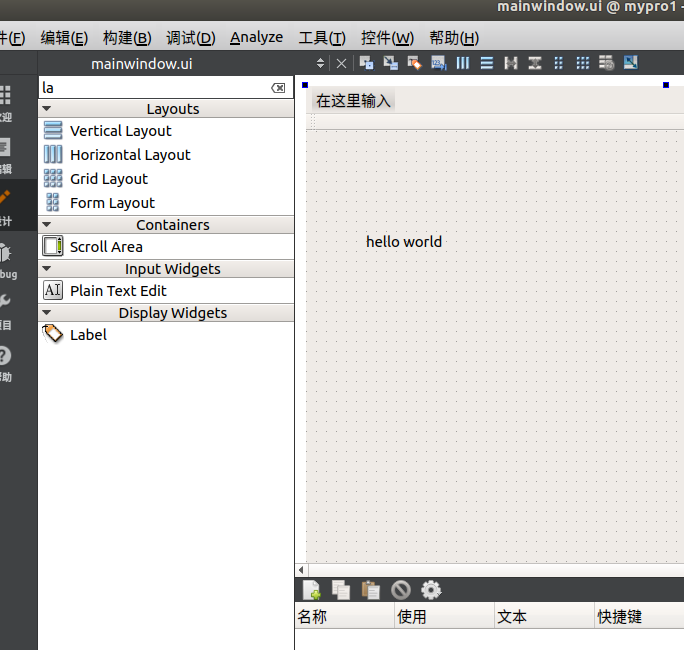Screen dimensions: 684x650
Task: Apply Lay Out Horizontally from toolbar
Action: [463, 63]
